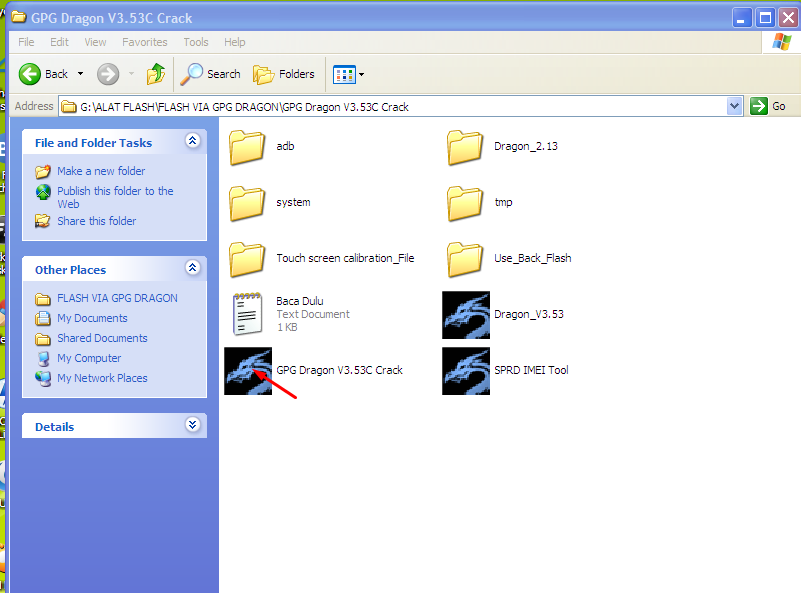Select the 'SPRD IMEI Tool' file name
Viewport: 801px width, 593px height.
pyautogui.click(x=531, y=370)
